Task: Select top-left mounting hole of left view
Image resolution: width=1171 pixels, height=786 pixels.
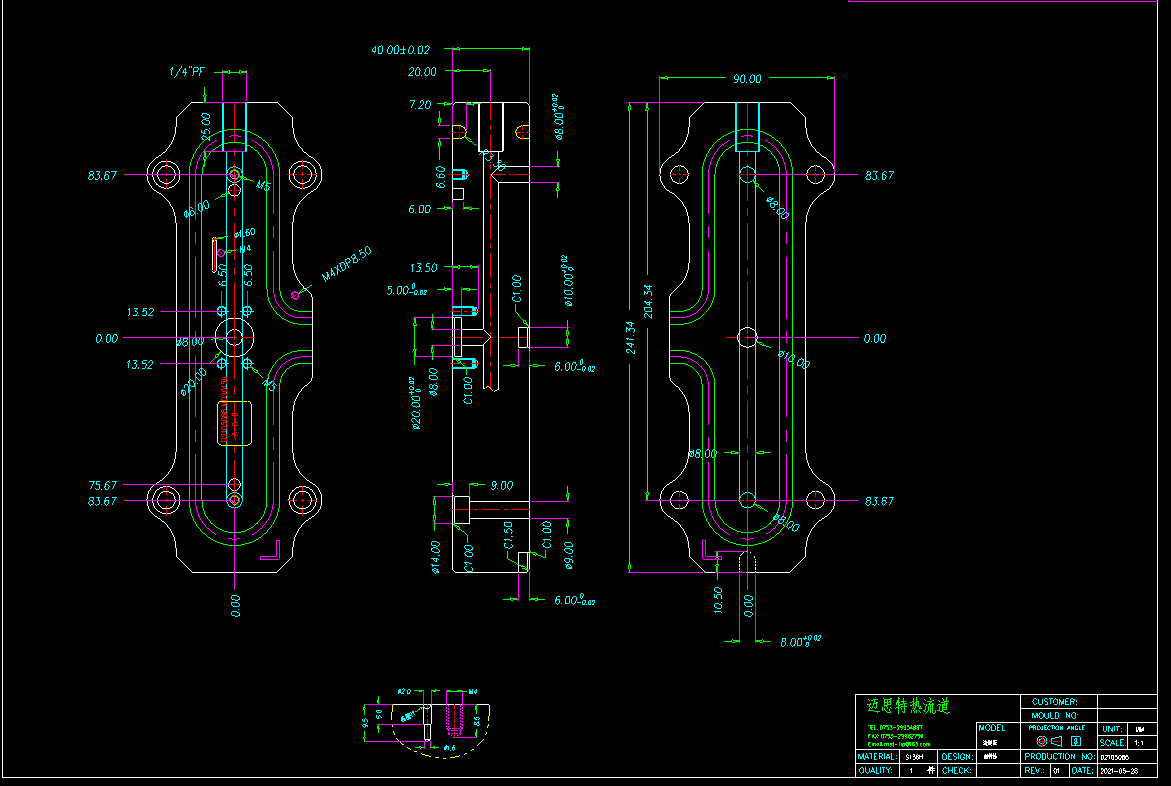Action: pos(165,174)
